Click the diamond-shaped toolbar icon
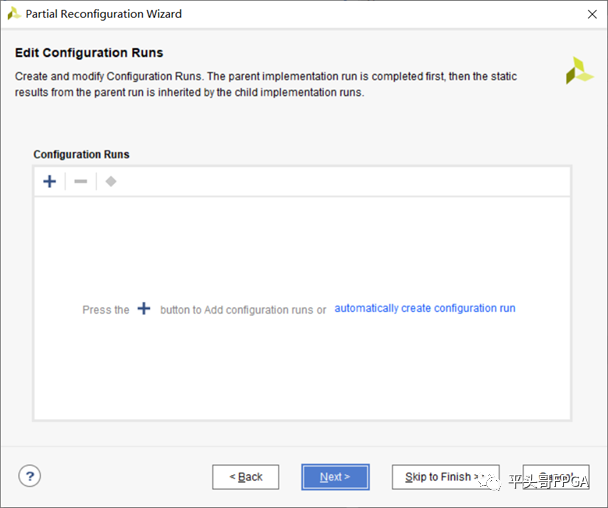This screenshot has width=608, height=508. point(111,181)
